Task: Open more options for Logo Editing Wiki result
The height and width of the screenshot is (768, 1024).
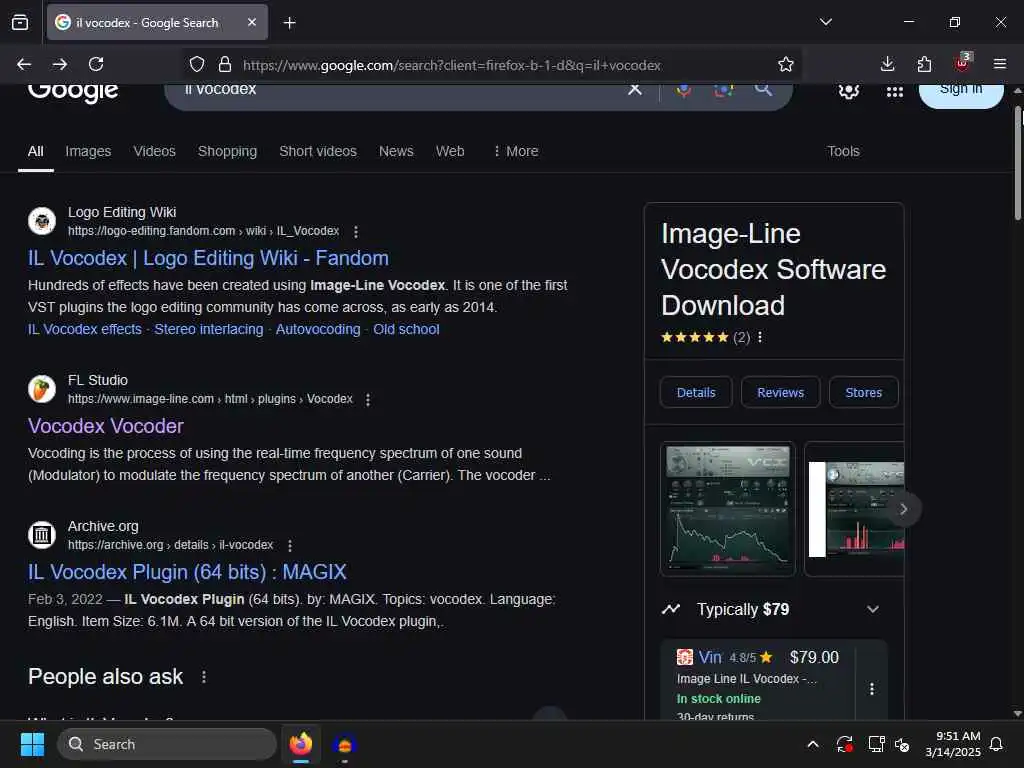Action: tap(356, 231)
